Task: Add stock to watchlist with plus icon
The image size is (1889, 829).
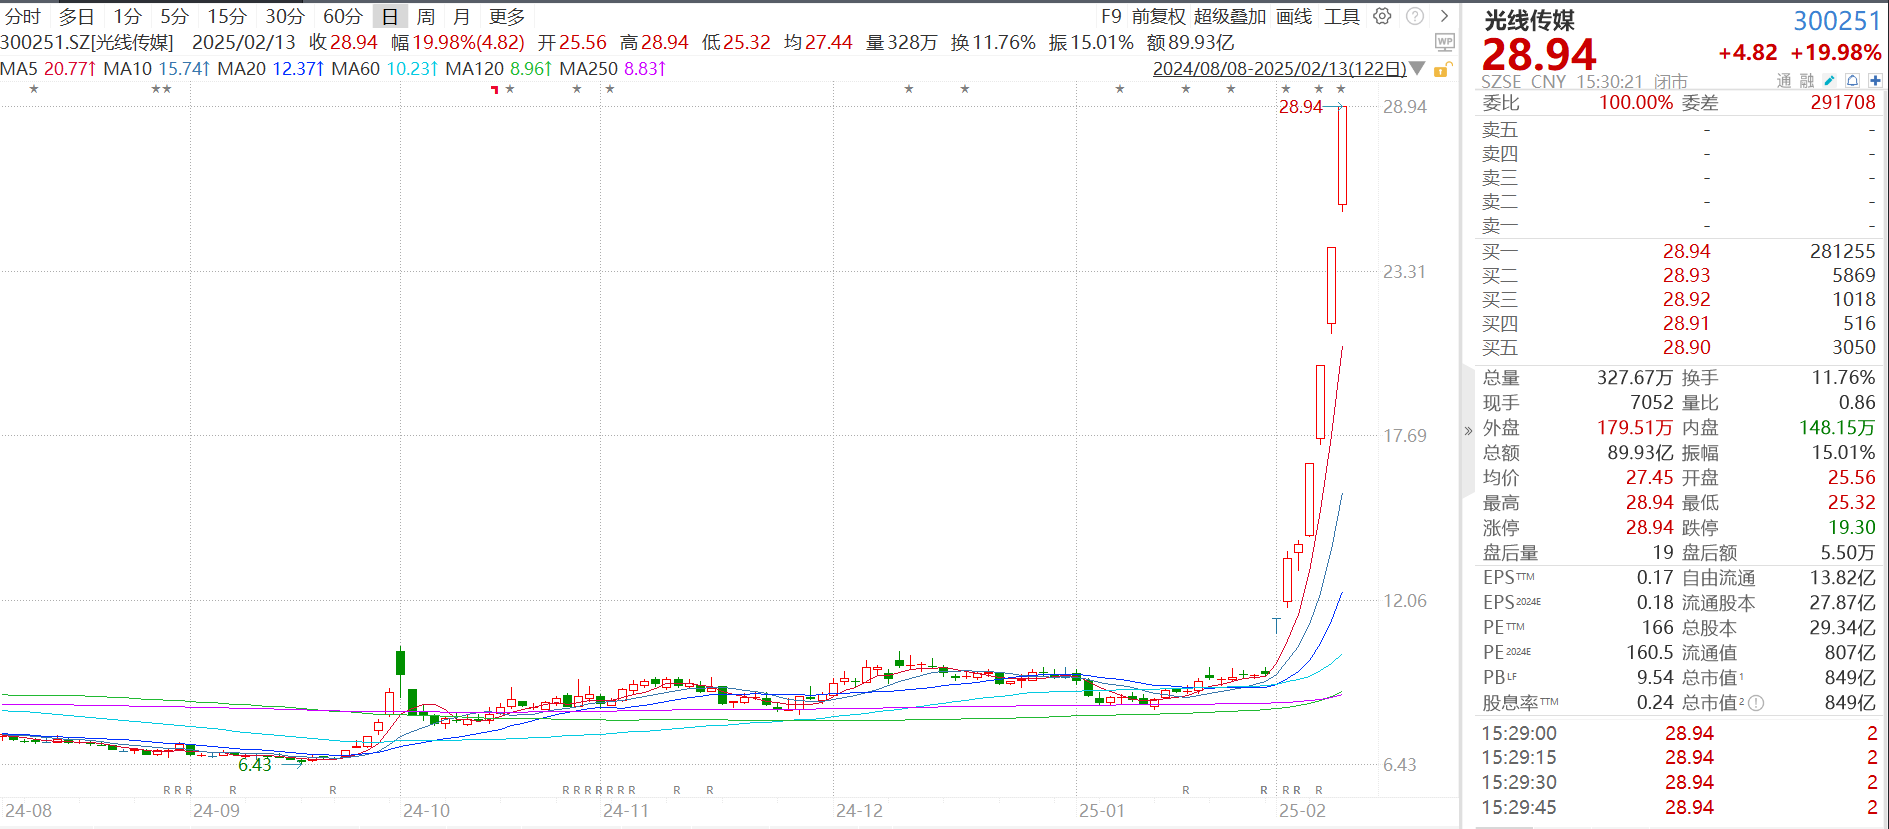Action: click(1875, 81)
